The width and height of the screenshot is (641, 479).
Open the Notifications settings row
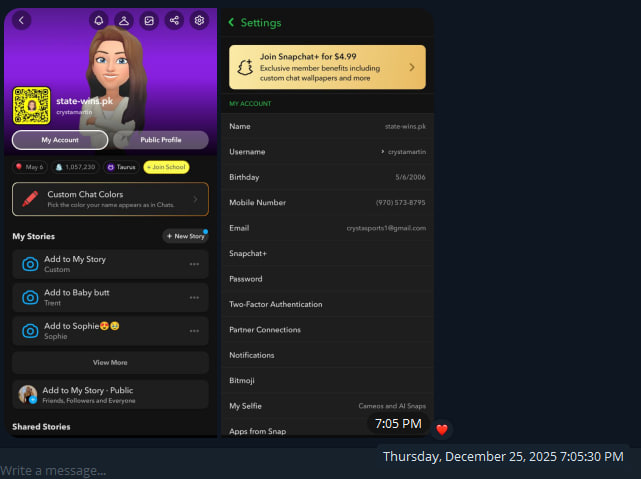tap(327, 355)
